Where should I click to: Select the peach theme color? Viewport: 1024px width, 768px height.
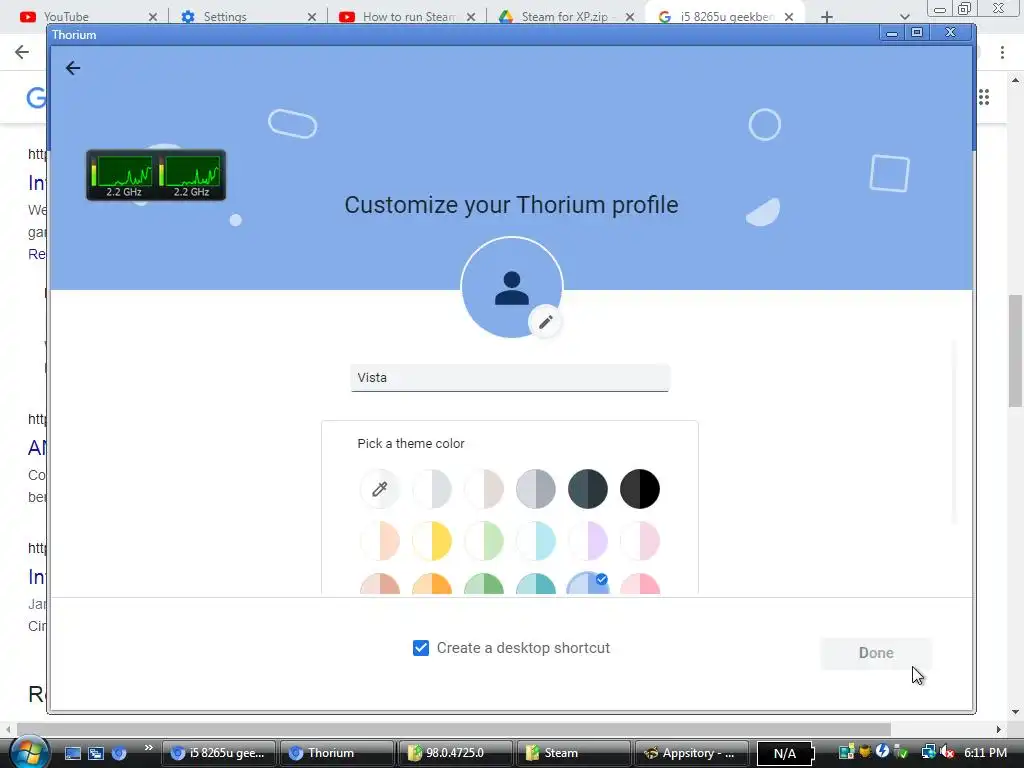379,541
